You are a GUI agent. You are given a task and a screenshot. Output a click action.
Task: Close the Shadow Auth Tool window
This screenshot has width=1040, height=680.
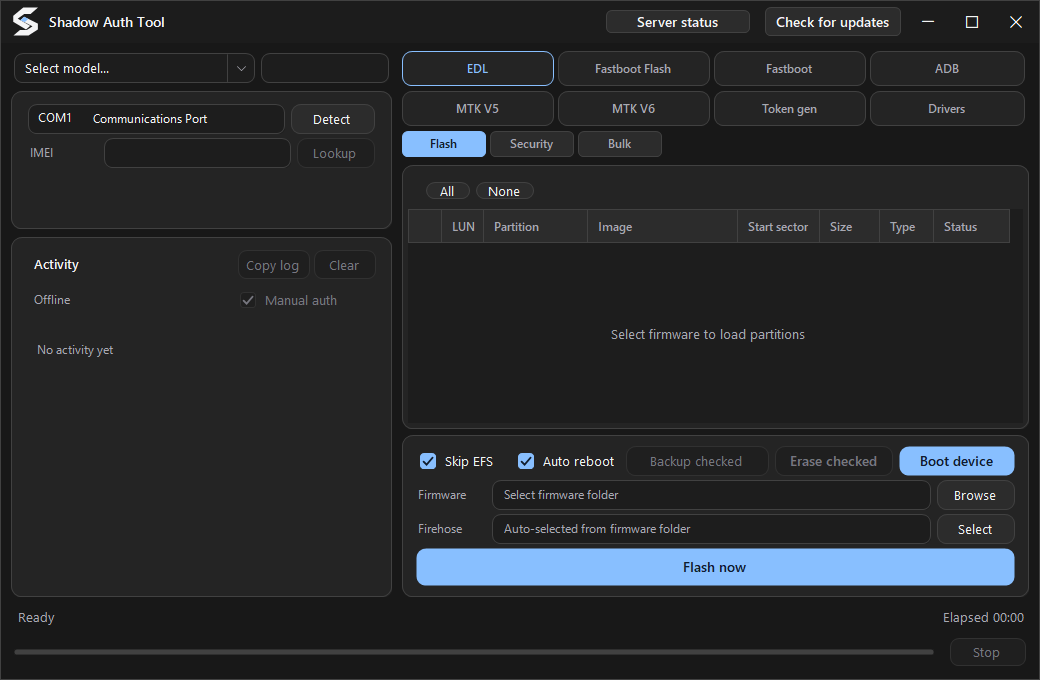click(1015, 22)
